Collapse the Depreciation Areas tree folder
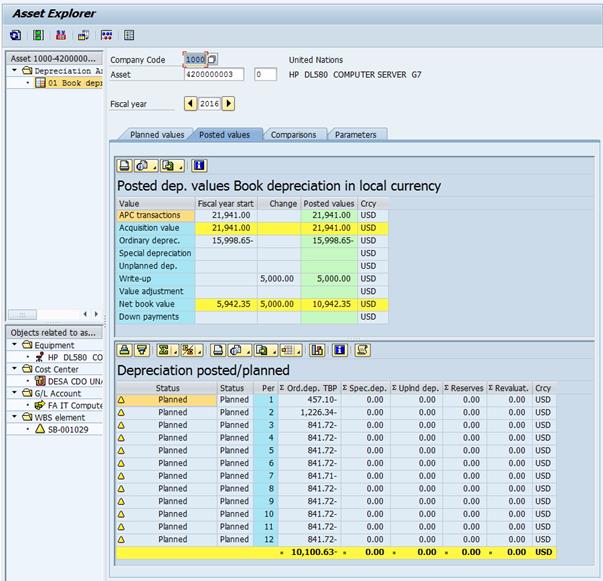The image size is (603, 581). (15, 71)
